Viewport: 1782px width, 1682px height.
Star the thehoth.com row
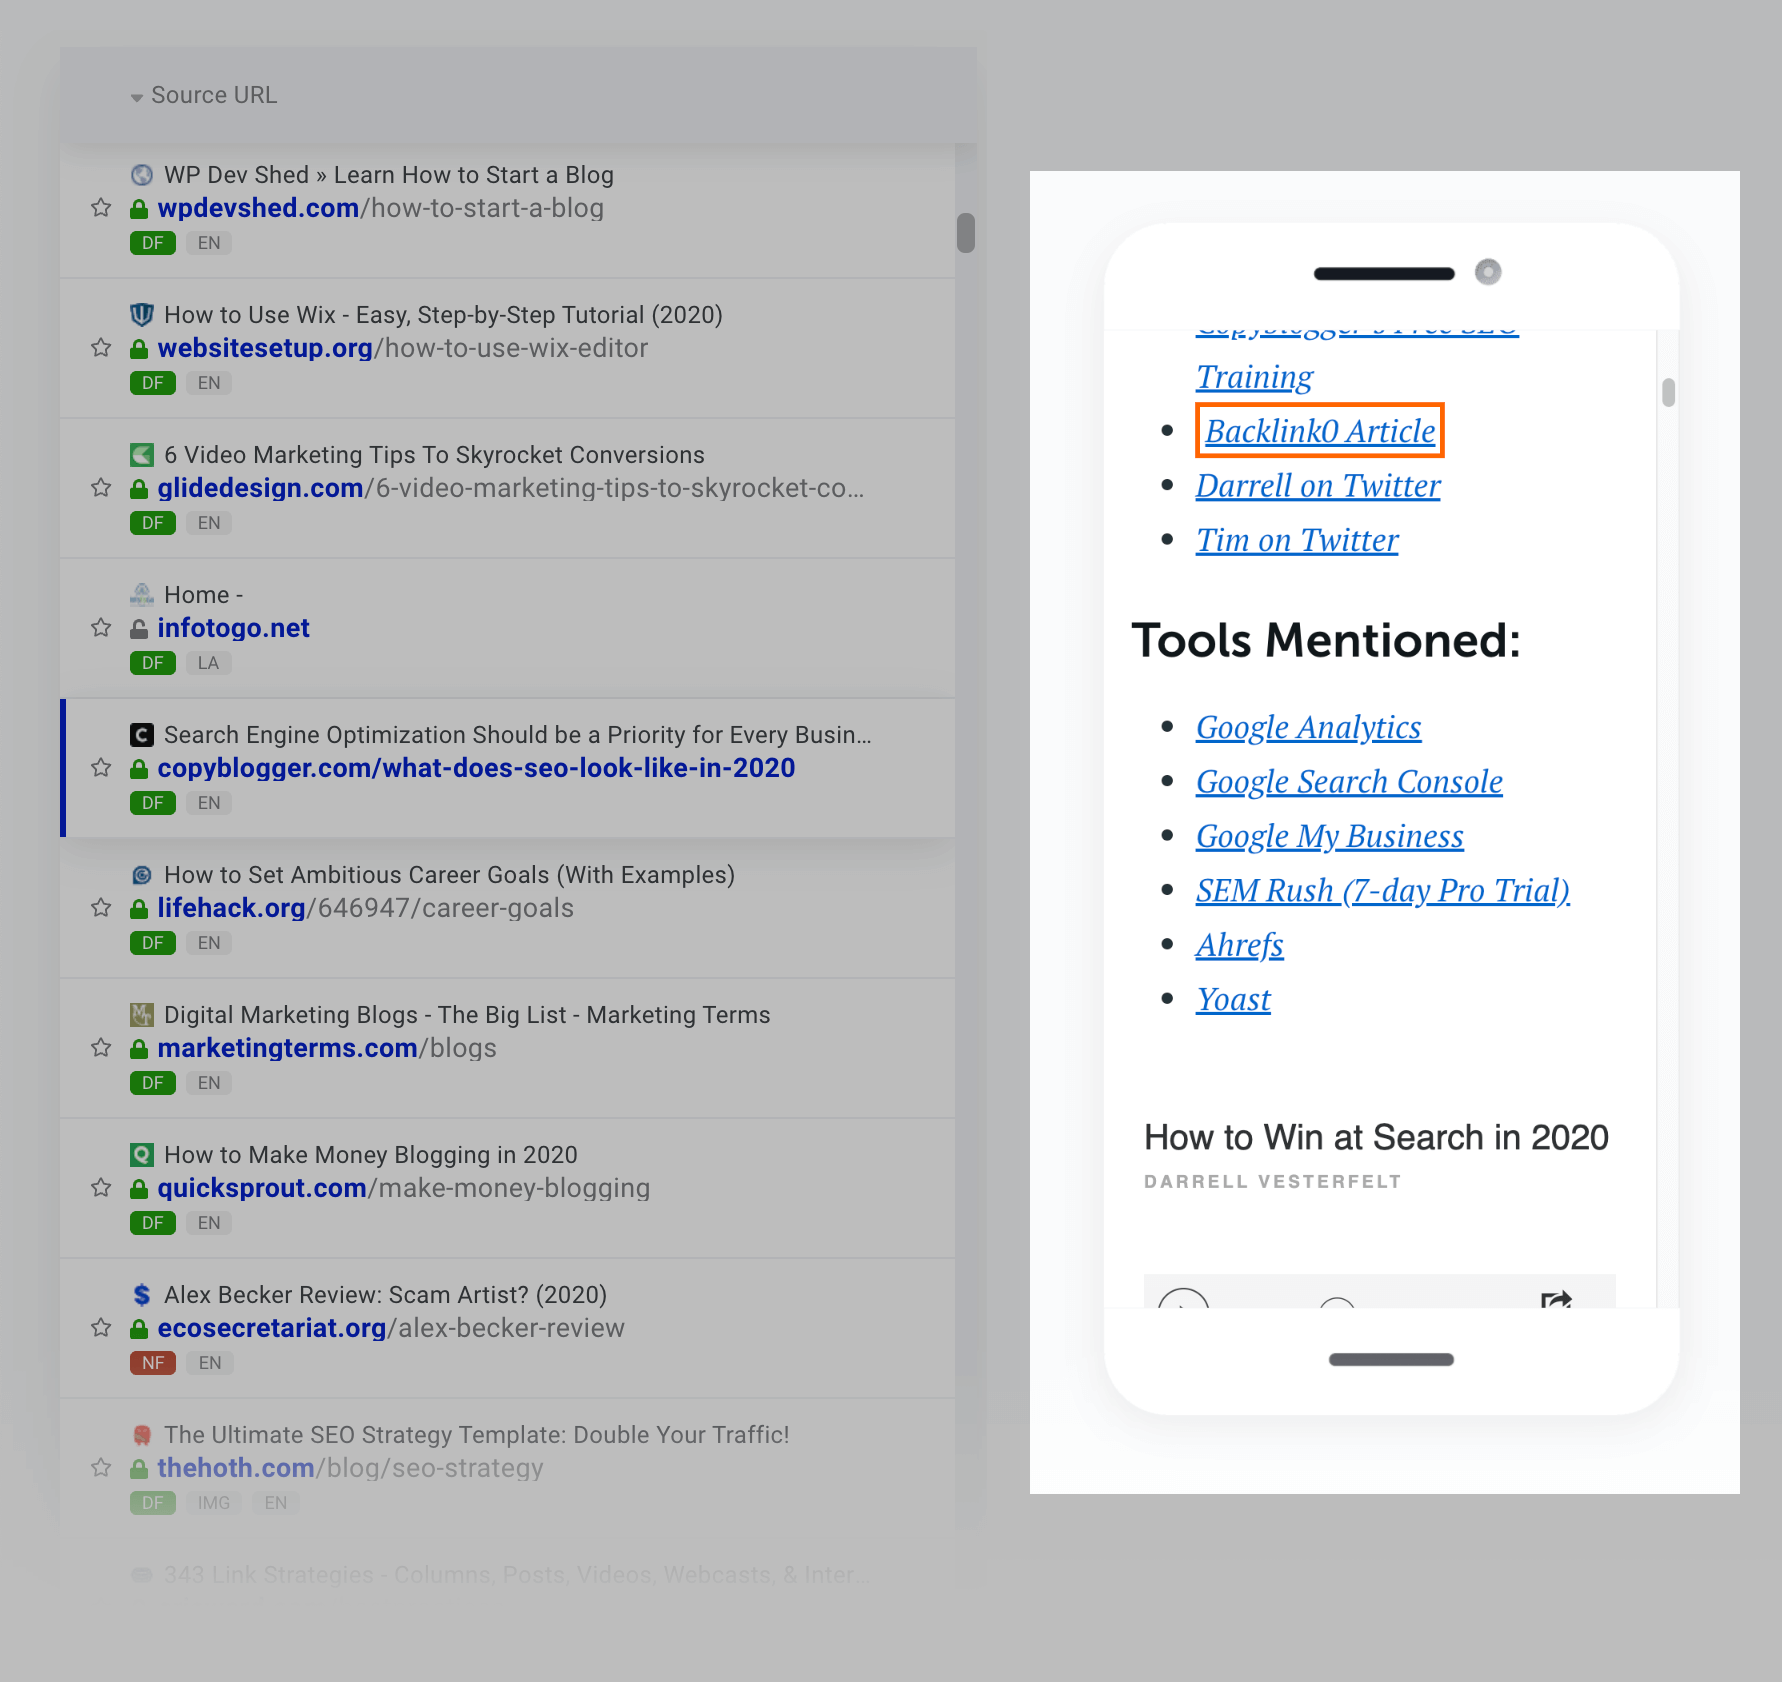click(101, 1468)
